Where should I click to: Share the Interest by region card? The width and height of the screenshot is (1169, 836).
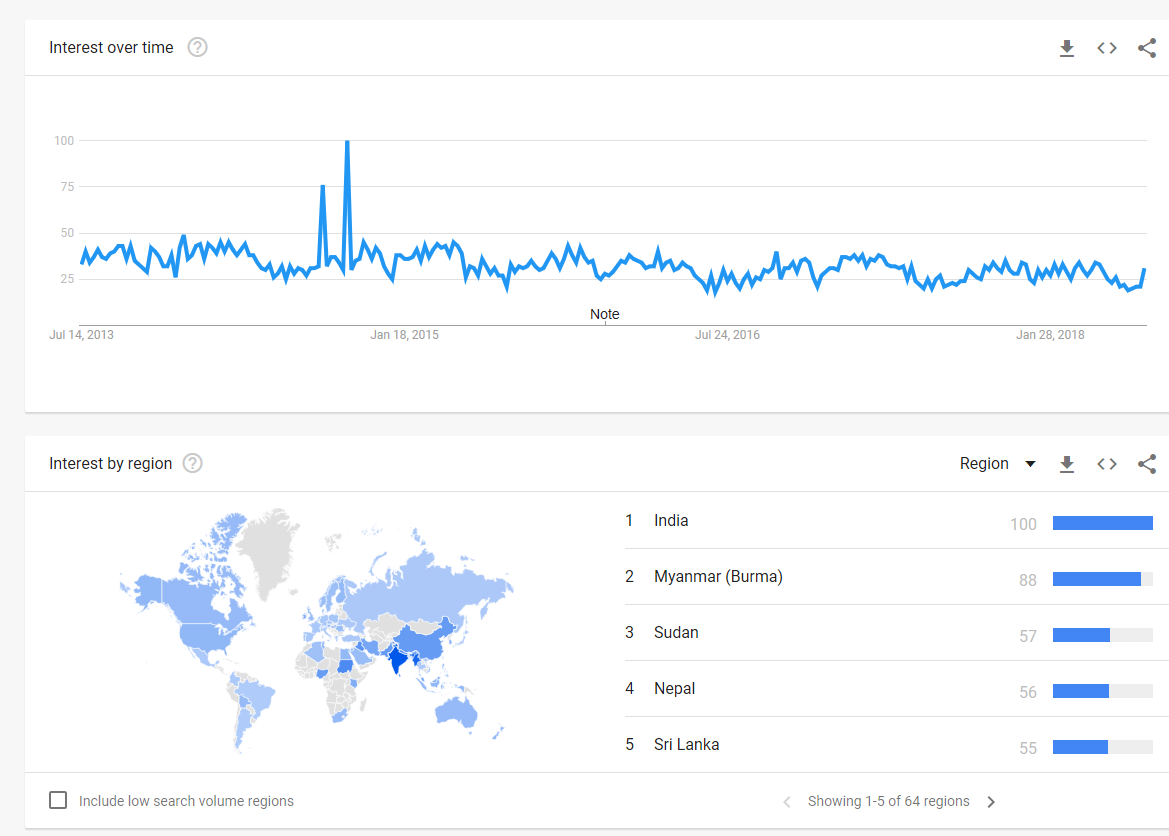(x=1147, y=464)
